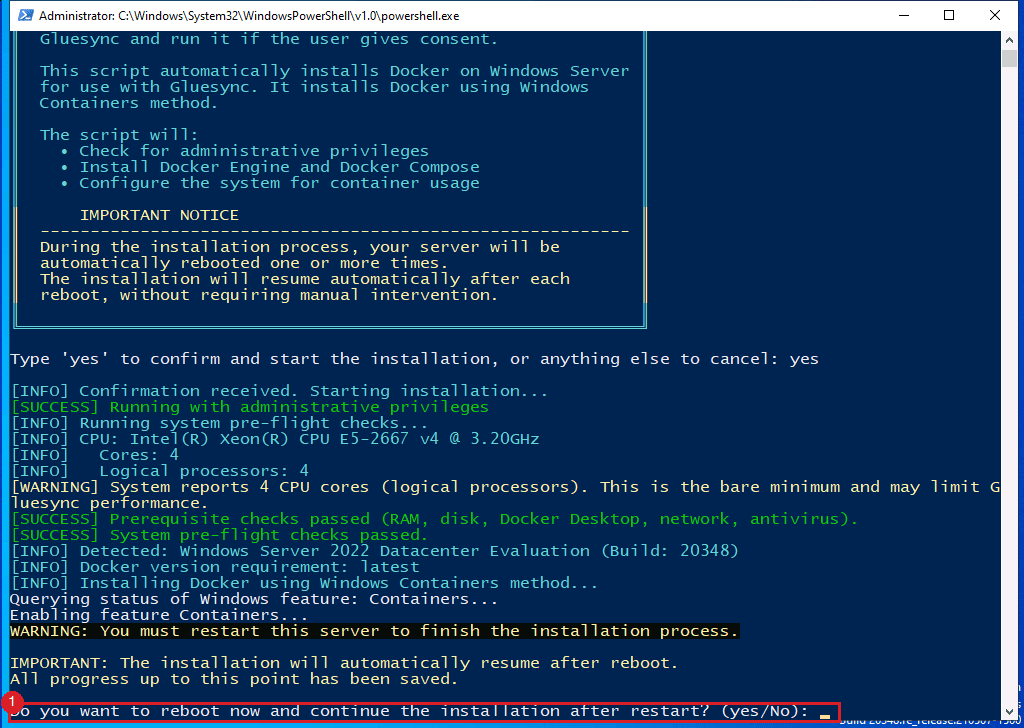
Task: Click the PowerShell icon in title bar
Action: pos(25,15)
